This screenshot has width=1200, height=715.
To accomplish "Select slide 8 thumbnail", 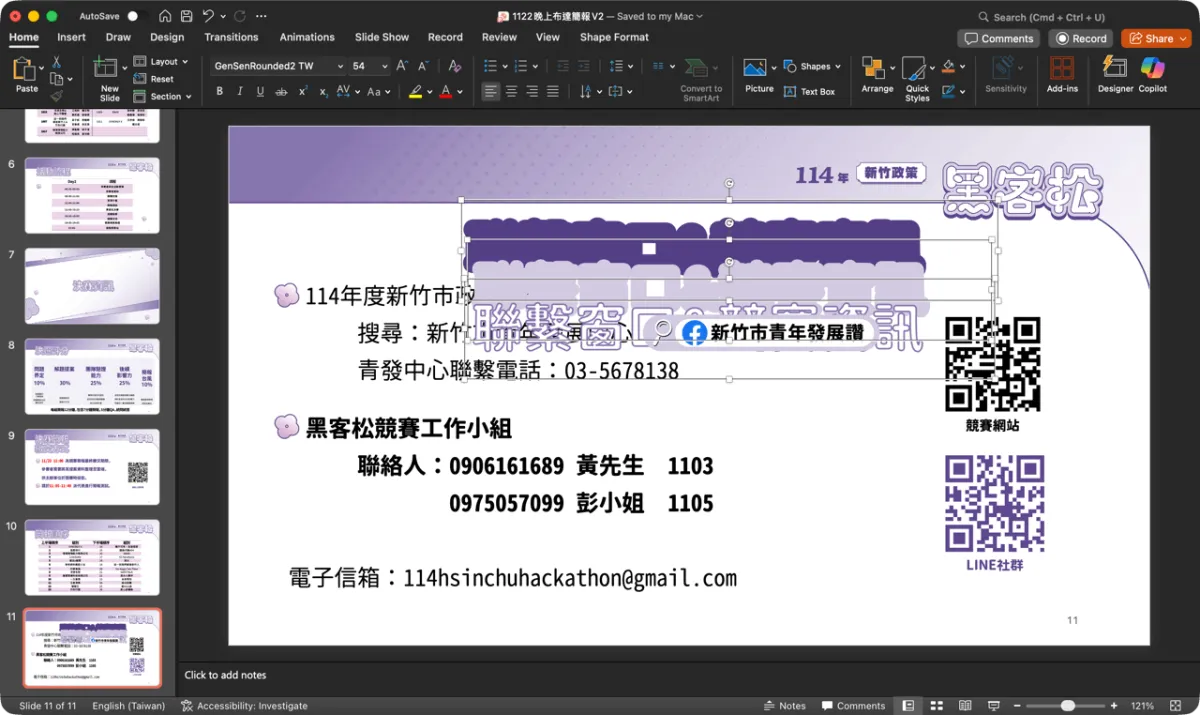I will 92,376.
